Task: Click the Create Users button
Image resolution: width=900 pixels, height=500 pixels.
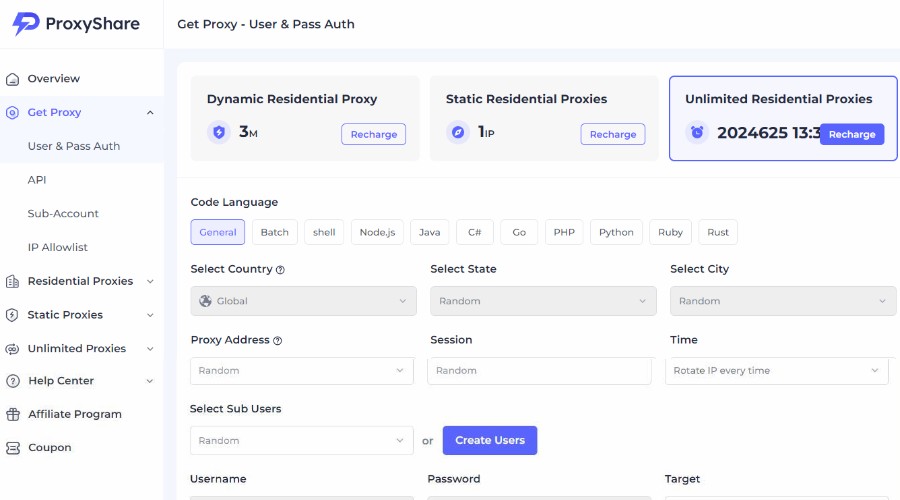Action: [490, 440]
